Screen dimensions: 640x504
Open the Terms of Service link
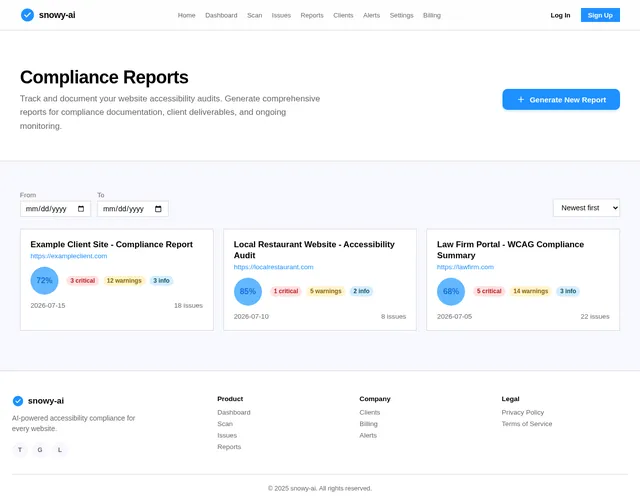tap(527, 424)
